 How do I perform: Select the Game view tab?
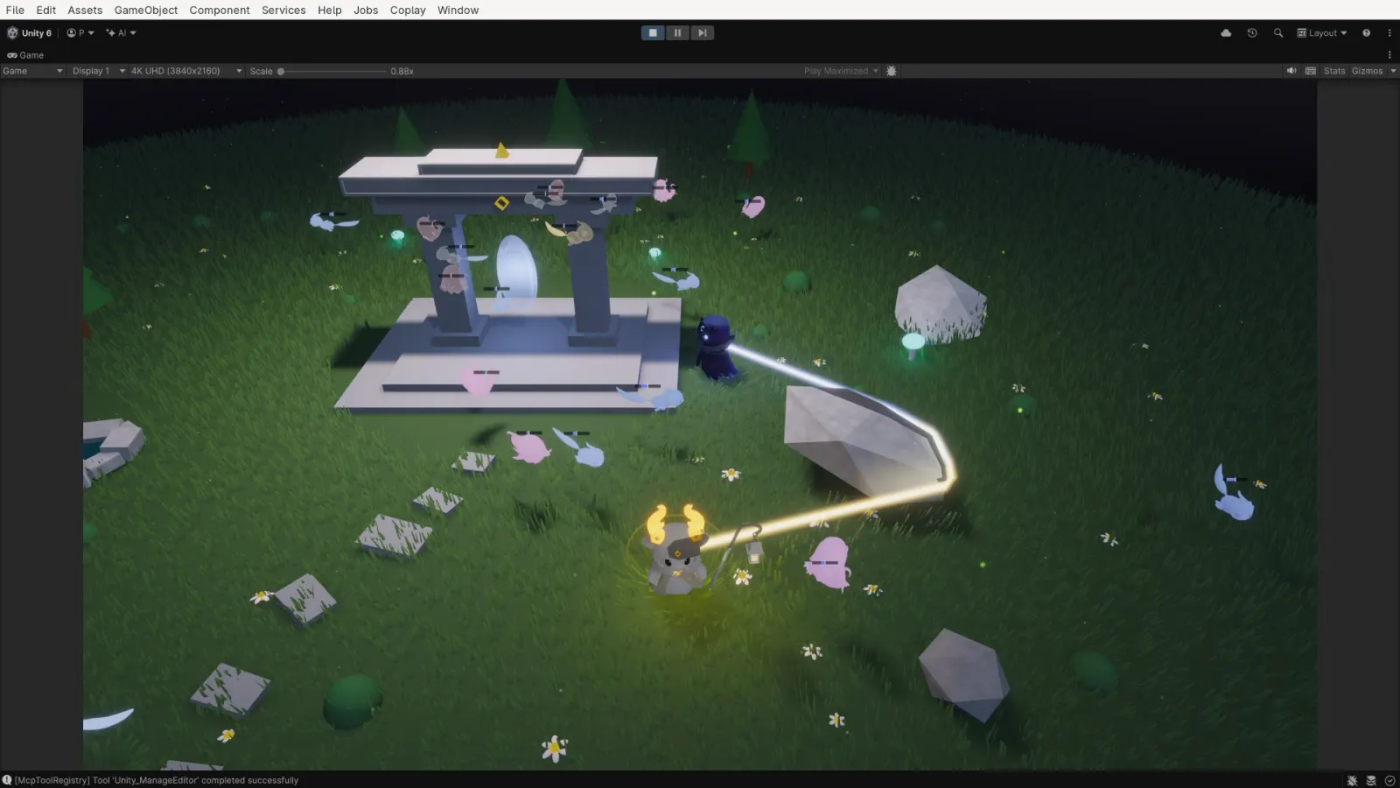point(26,55)
